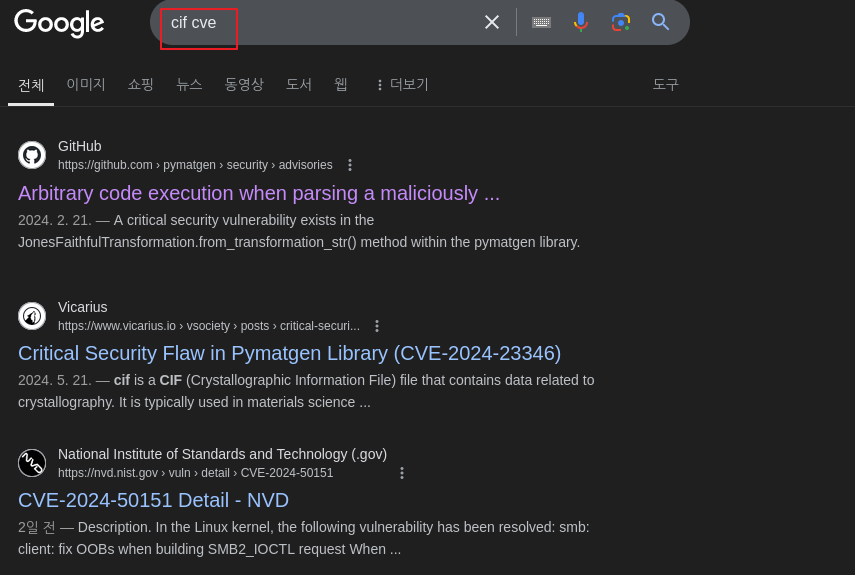Click the 'GitHub' site name text
Screen dimensions: 855x575
(80, 146)
